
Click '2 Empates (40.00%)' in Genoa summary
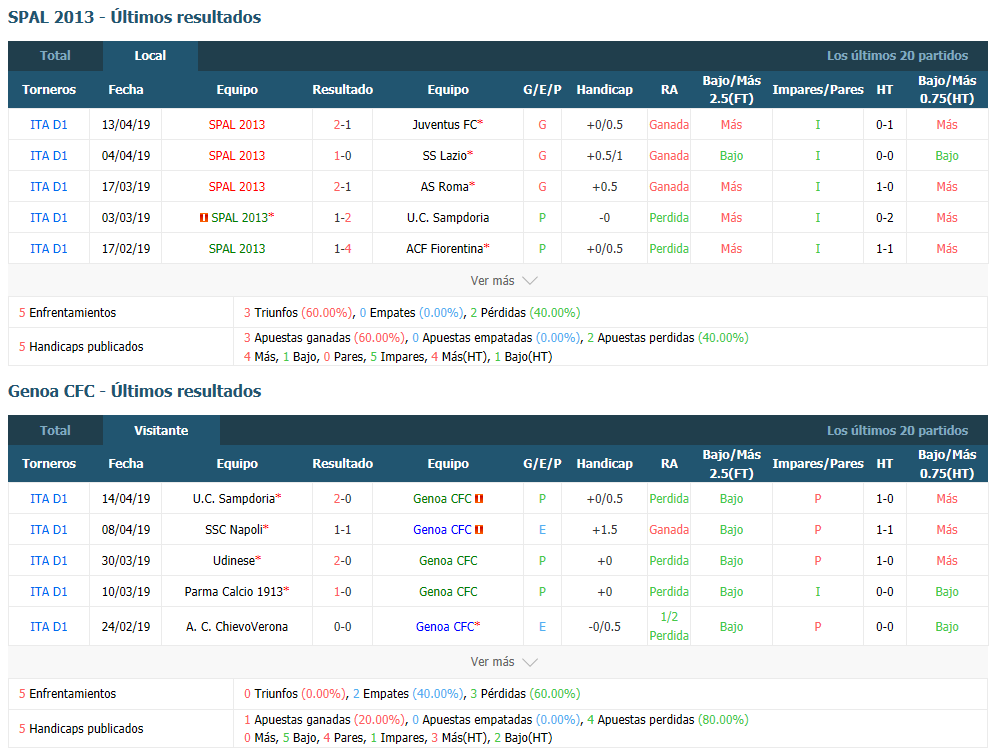point(408,694)
